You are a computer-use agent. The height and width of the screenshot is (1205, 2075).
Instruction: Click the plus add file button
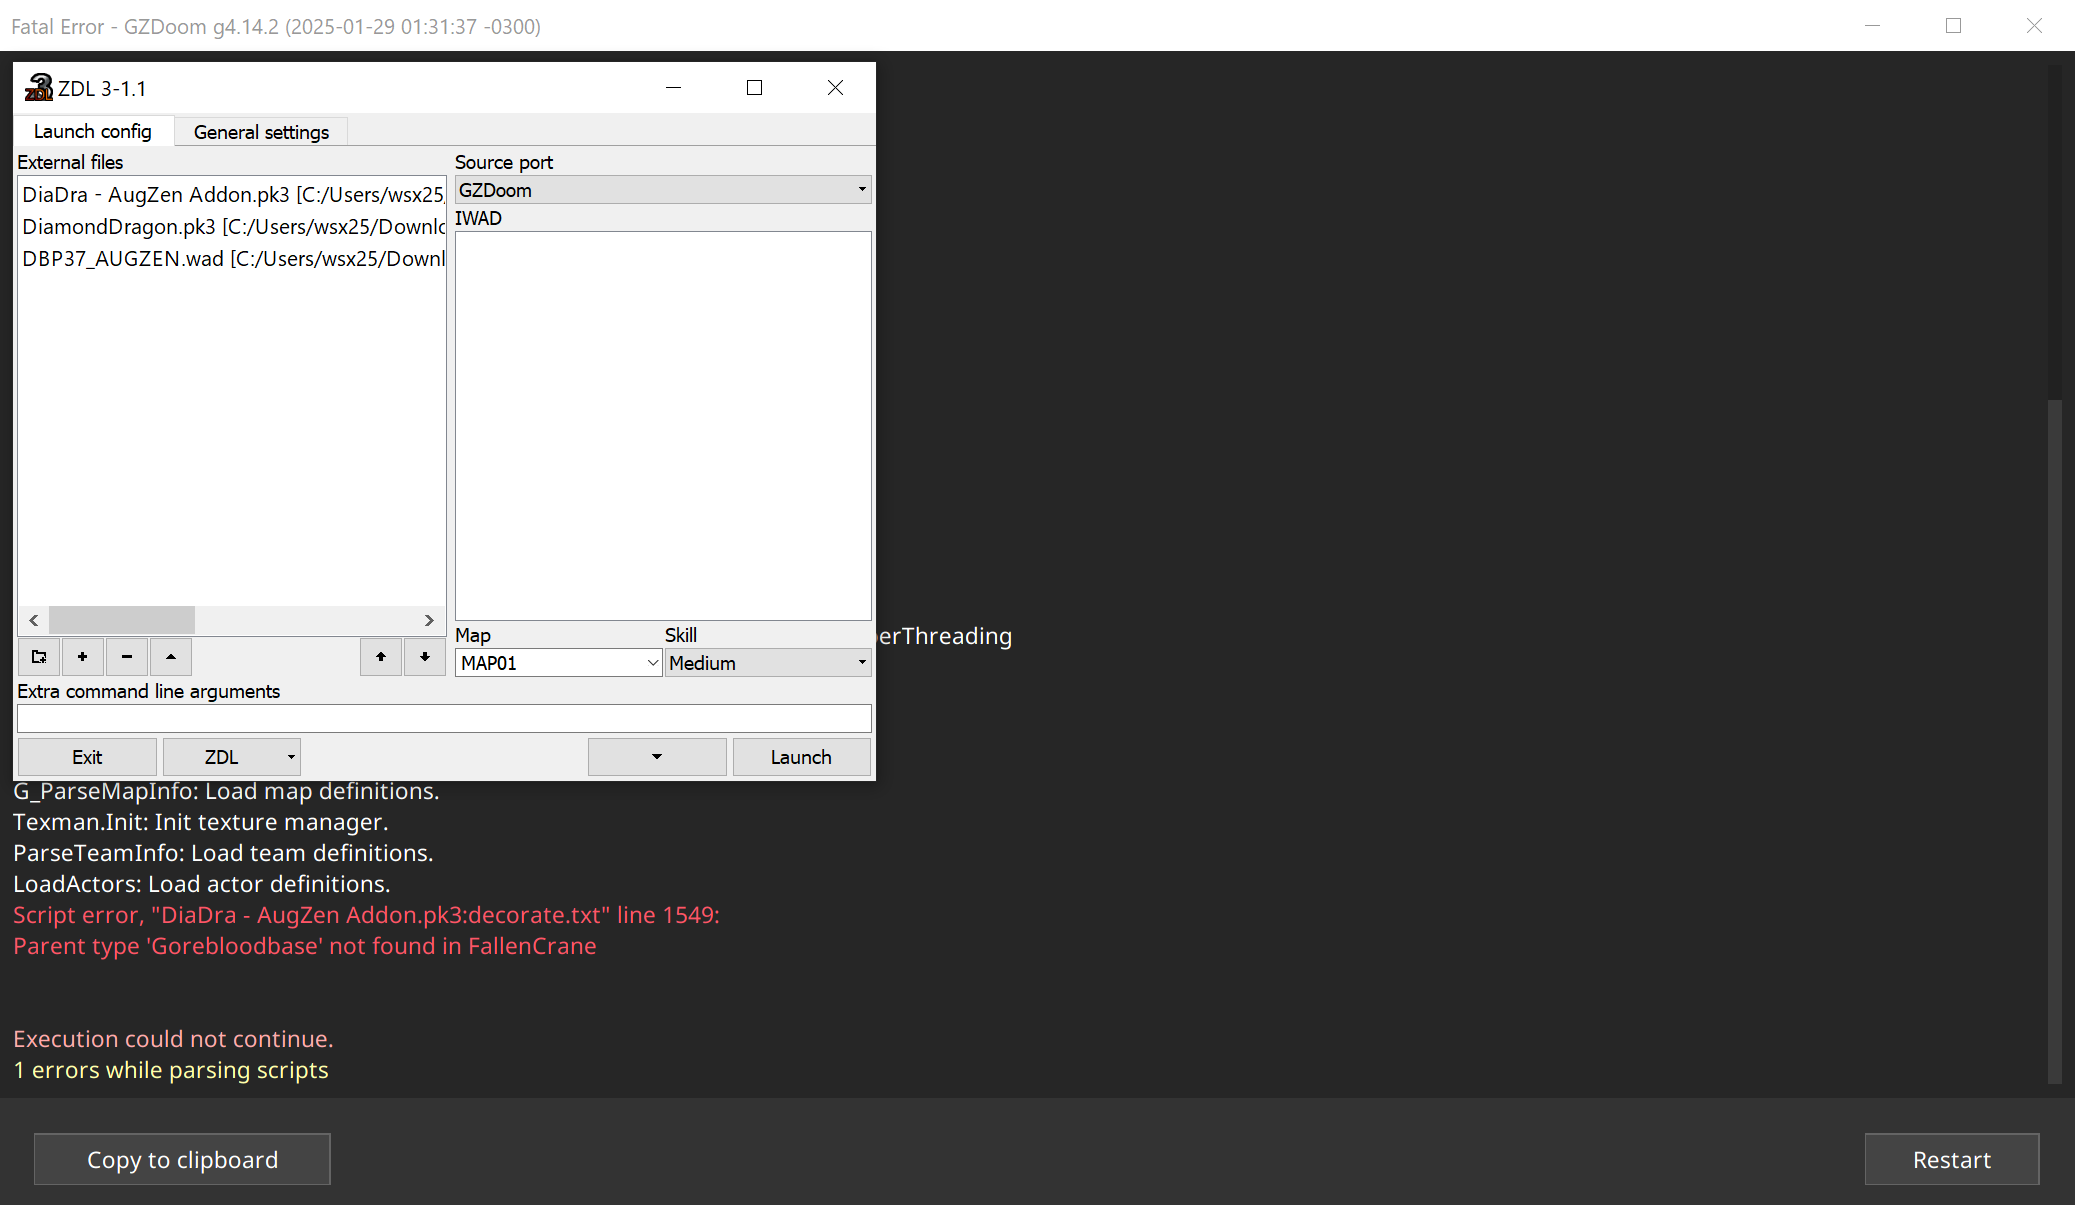tap(83, 657)
